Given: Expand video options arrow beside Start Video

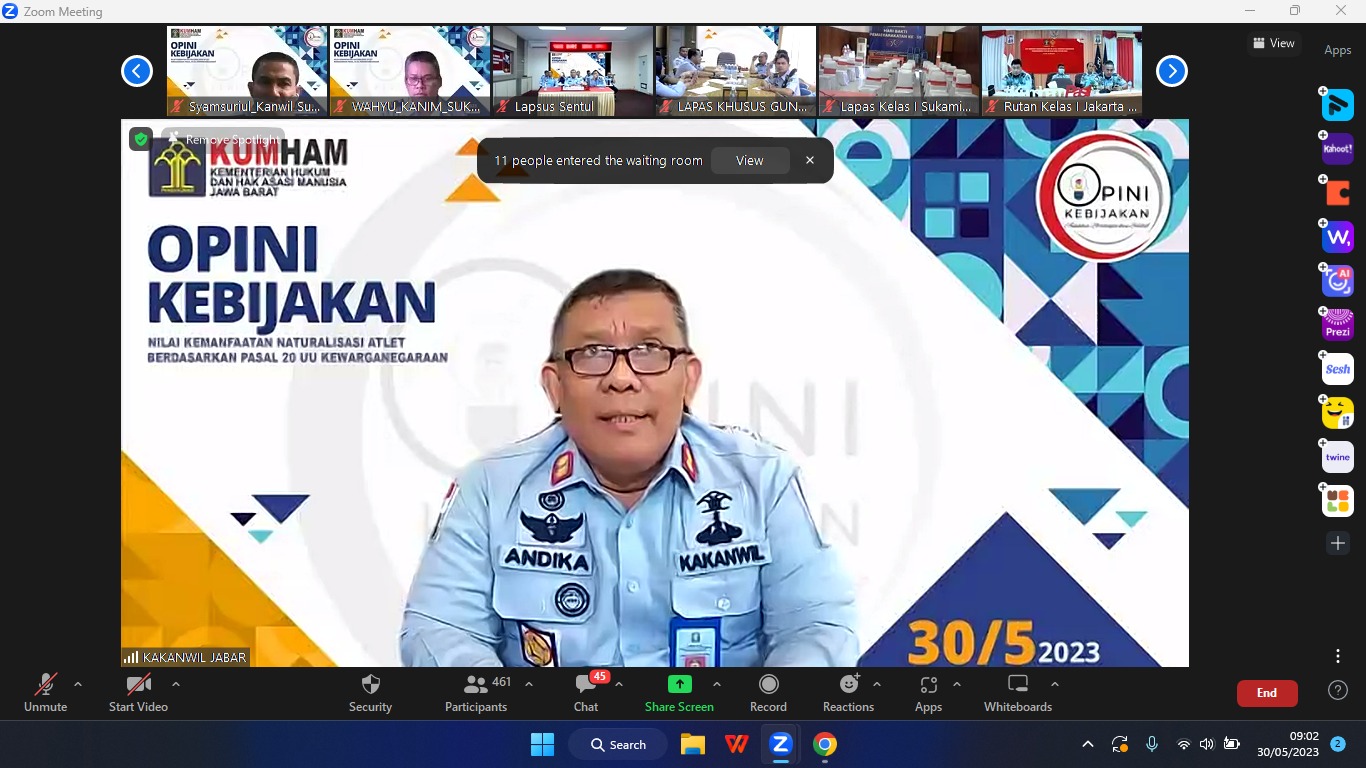Looking at the screenshot, I should (176, 685).
